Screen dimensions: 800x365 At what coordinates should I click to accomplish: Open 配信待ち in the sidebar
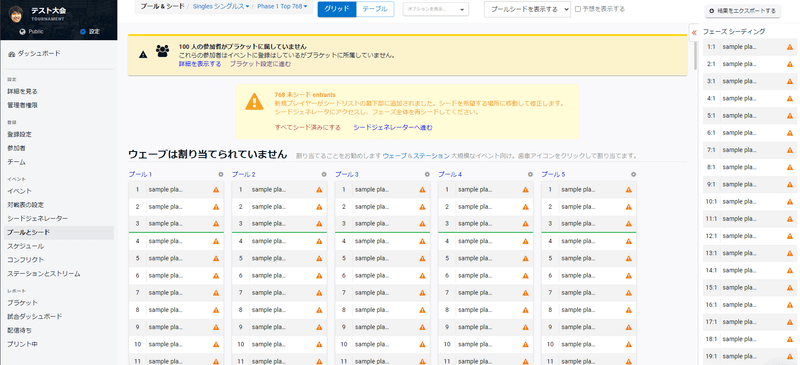tap(19, 330)
